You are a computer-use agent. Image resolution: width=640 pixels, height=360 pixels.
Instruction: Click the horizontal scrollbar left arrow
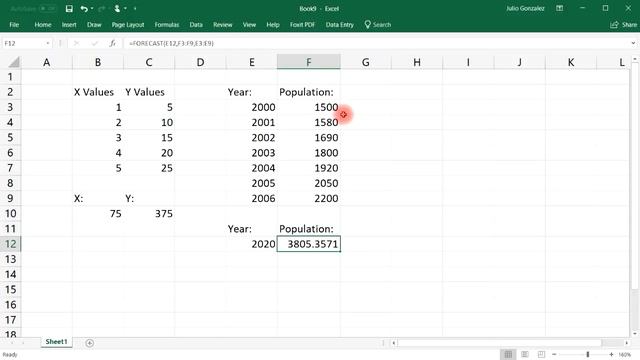394,343
